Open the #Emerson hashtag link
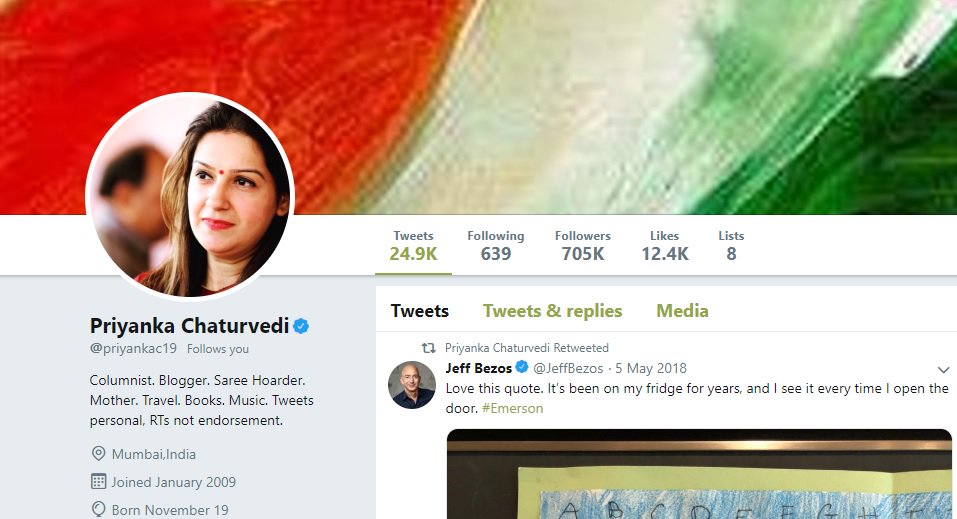 coord(512,408)
